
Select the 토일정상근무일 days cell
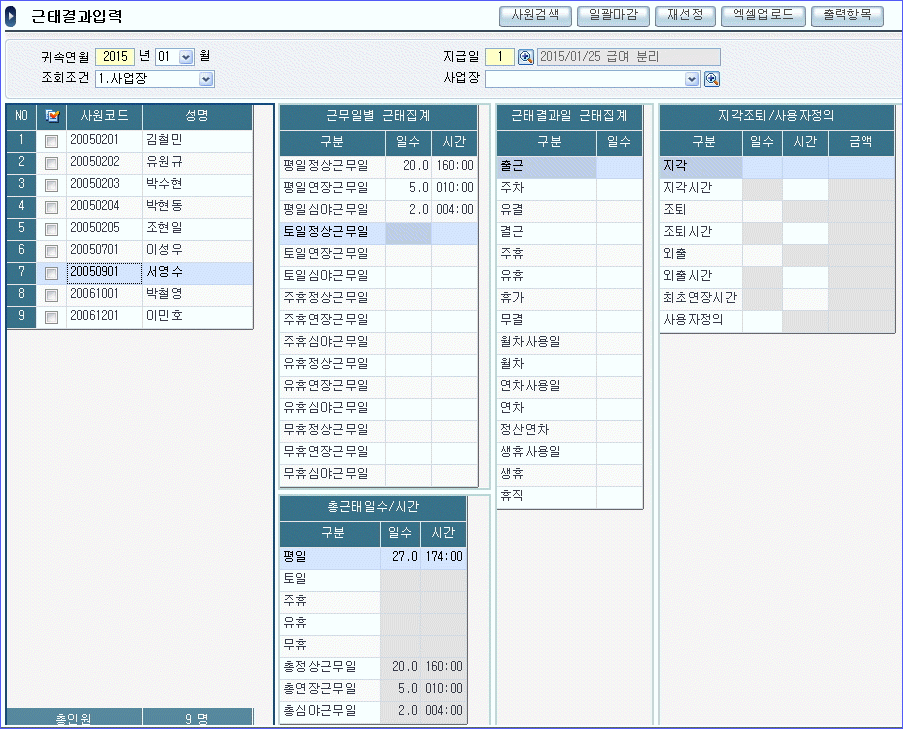tap(408, 232)
